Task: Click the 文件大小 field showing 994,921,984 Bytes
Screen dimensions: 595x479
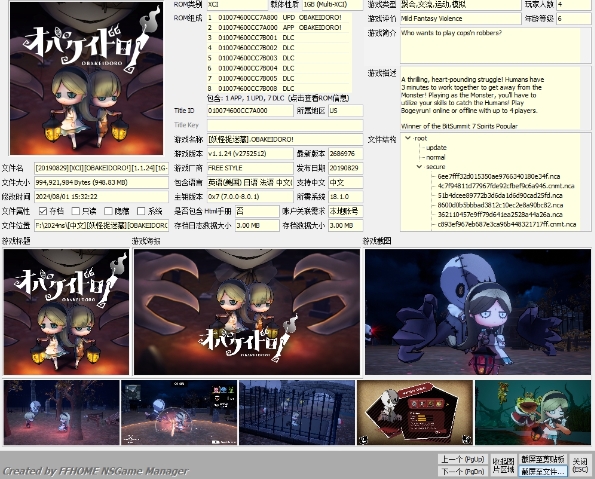Action: (x=101, y=183)
